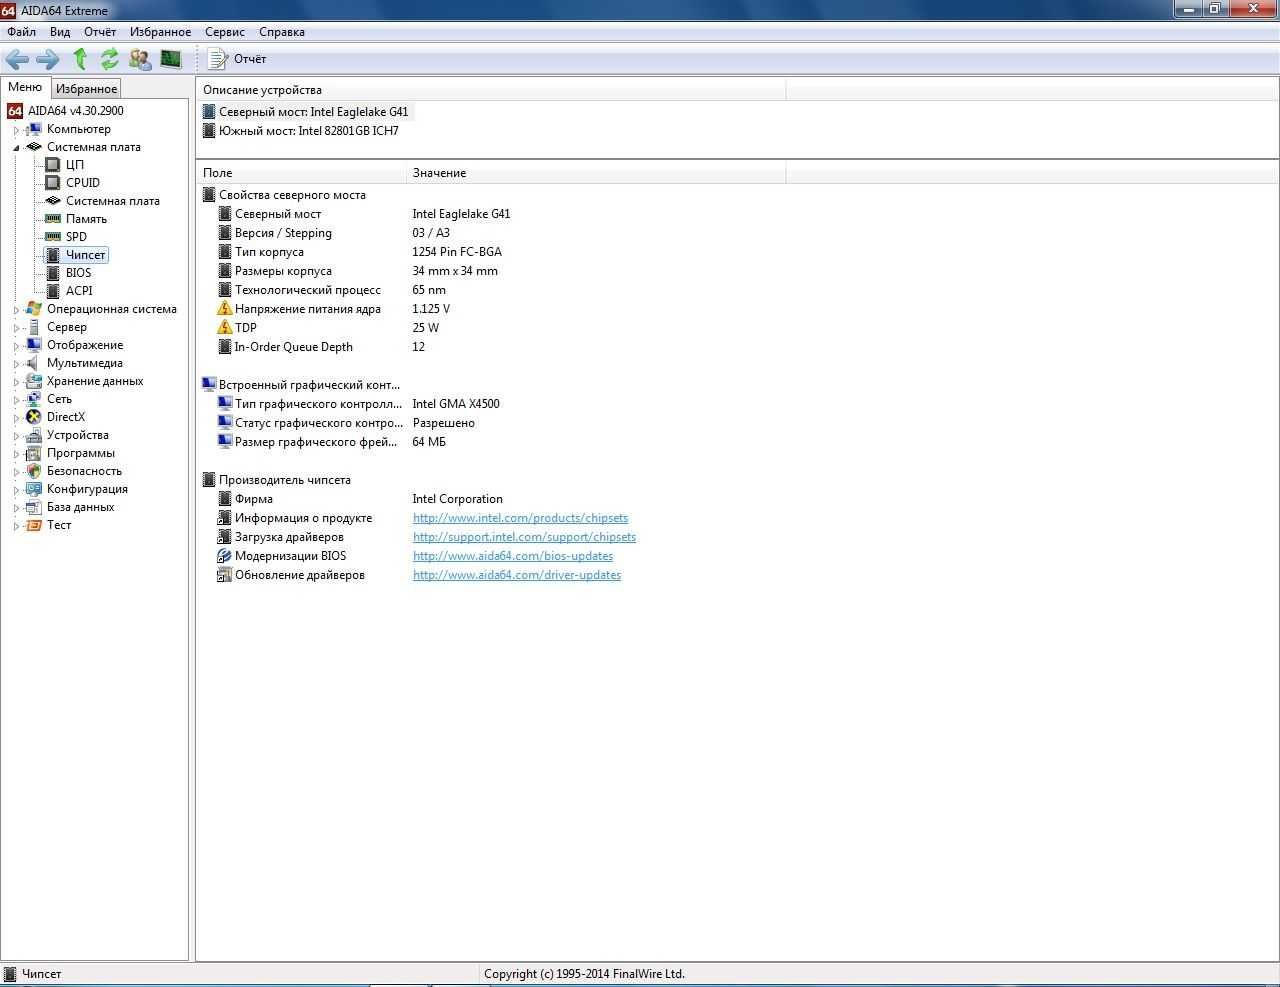Click the Напряжение питания ядра warning icon
1280x987 pixels.
(225, 309)
